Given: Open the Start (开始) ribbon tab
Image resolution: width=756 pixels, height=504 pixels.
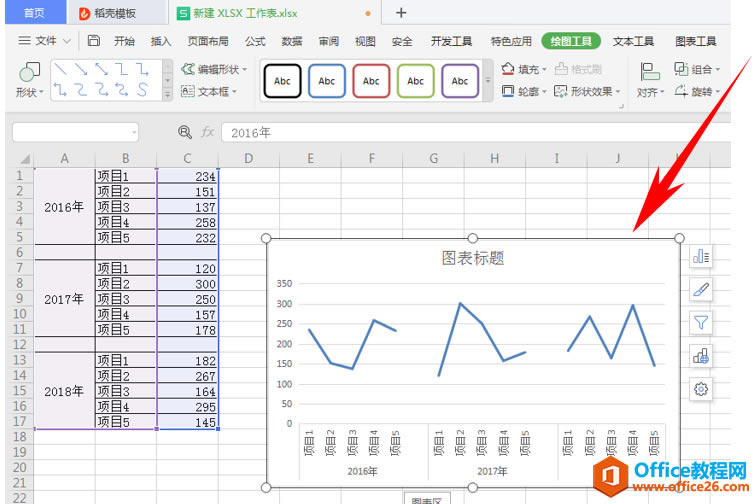Looking at the screenshot, I should [x=124, y=41].
